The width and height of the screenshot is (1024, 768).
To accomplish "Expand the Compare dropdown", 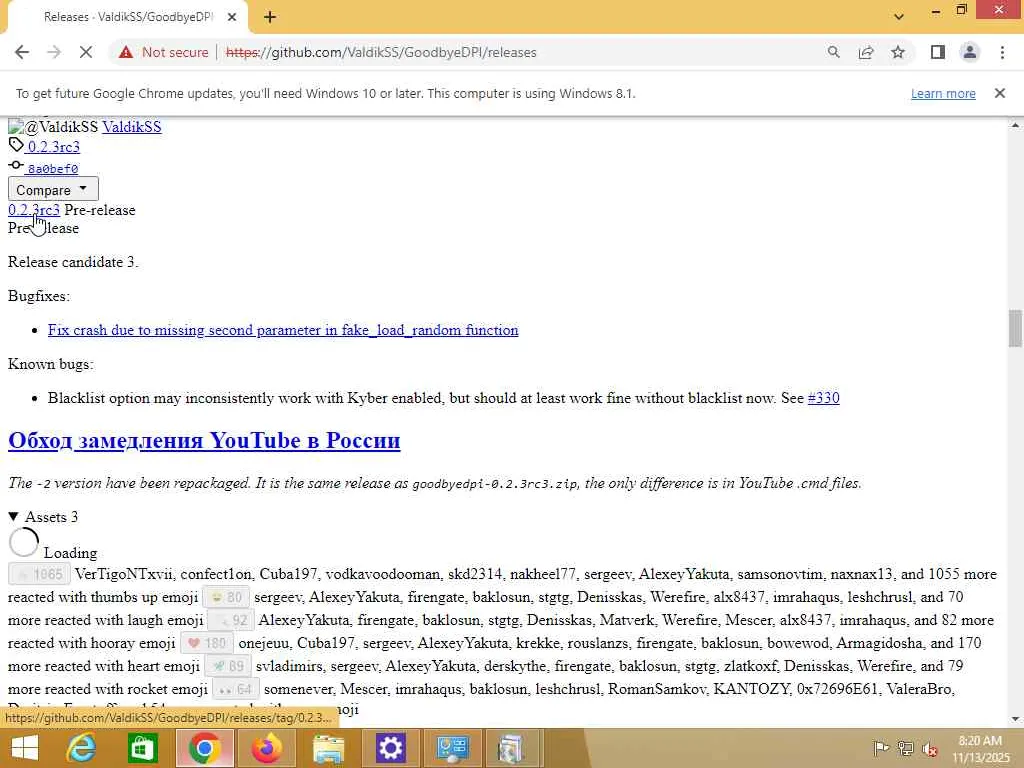I will point(53,189).
